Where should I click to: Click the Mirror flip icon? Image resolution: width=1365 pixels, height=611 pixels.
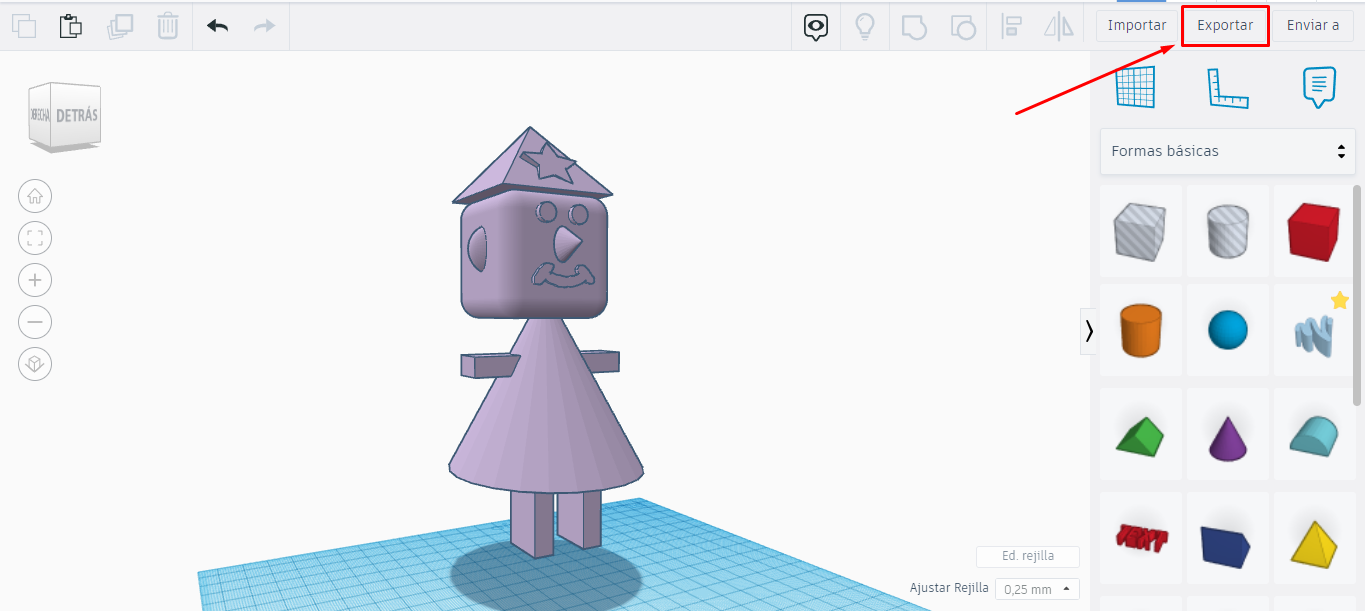[x=1058, y=26]
